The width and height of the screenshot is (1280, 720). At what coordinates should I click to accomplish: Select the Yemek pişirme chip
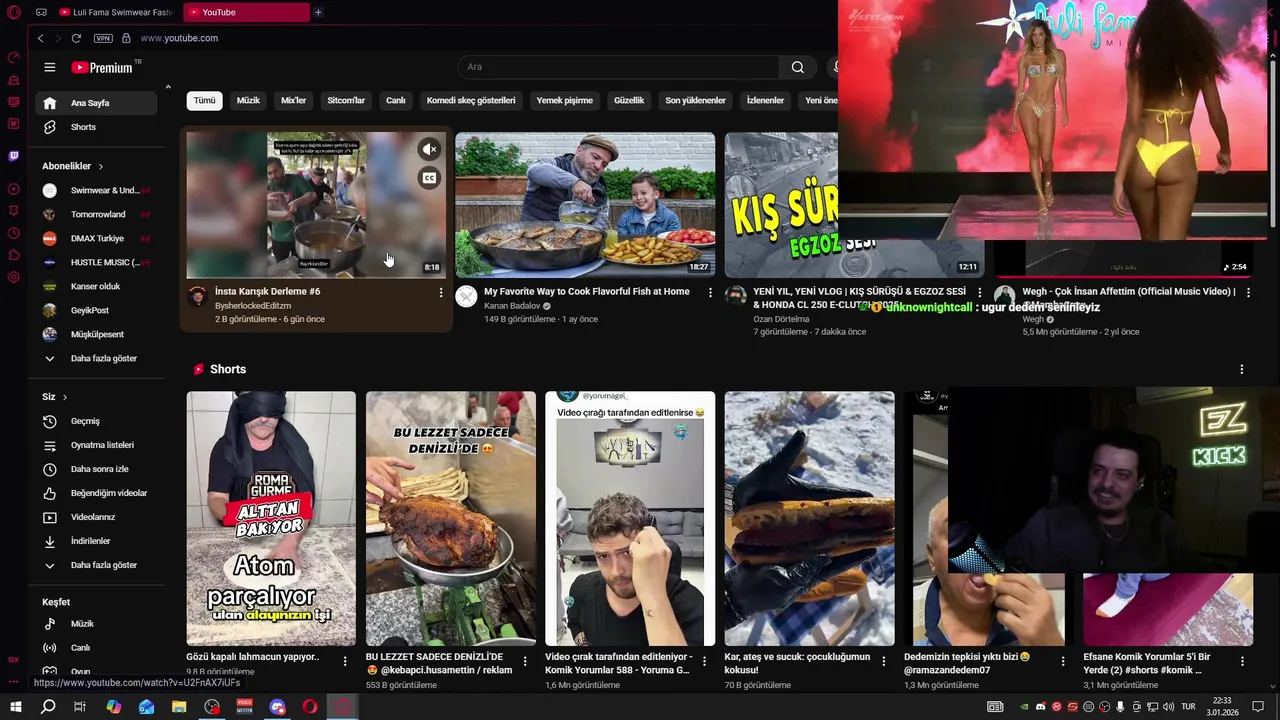coord(565,100)
